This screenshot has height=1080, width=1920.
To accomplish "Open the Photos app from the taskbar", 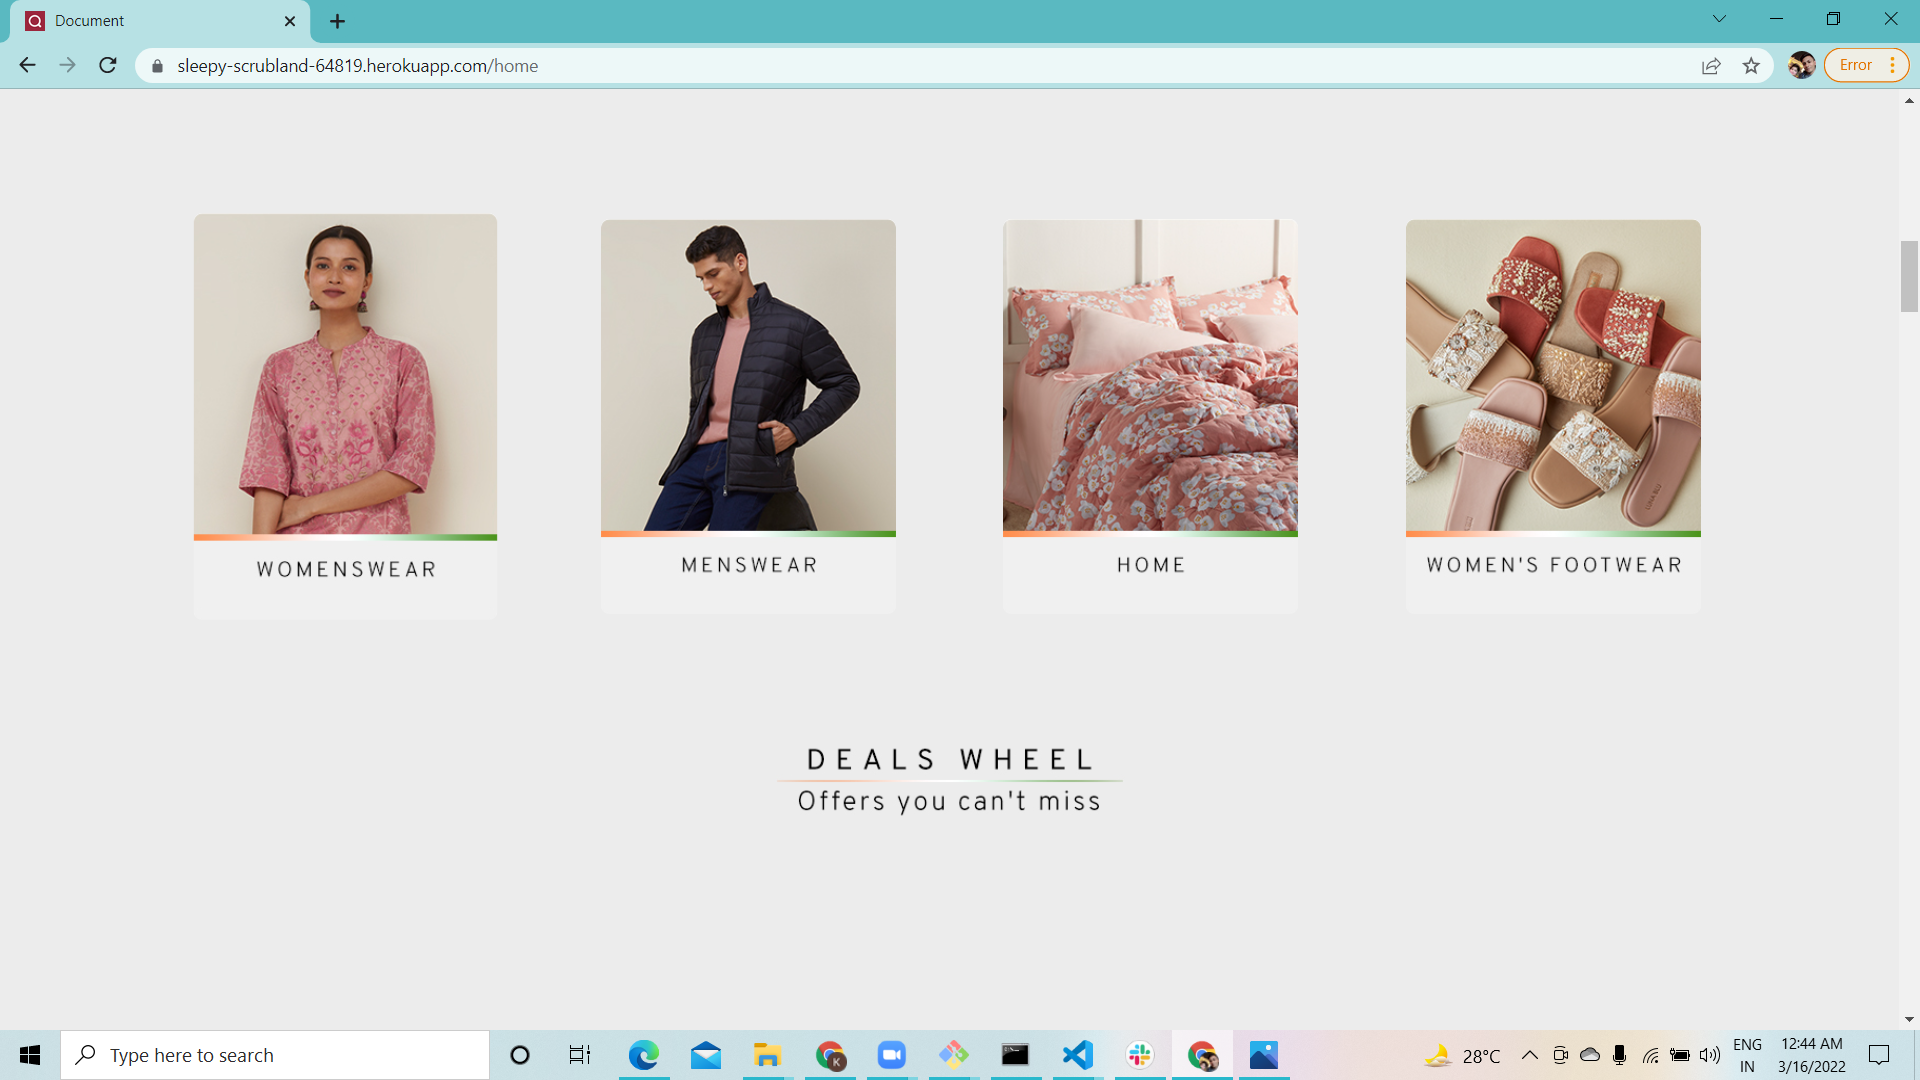I will pyautogui.click(x=1263, y=1054).
